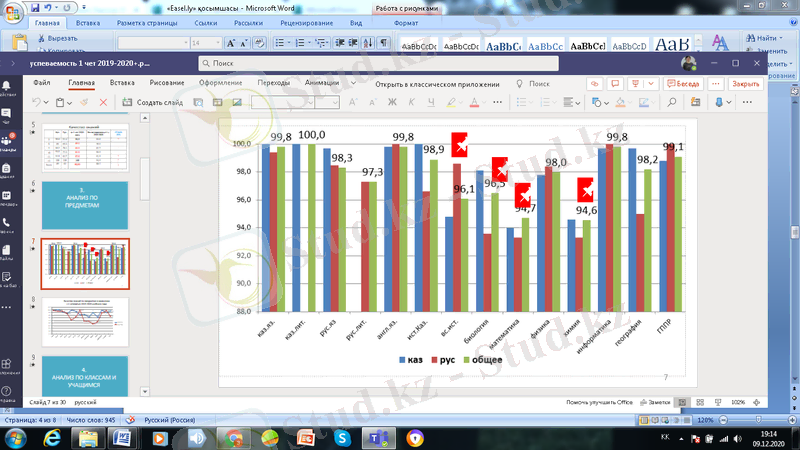This screenshot has height=450, width=800.
Task: Click the Skype icon in taskbar
Action: [x=343, y=438]
